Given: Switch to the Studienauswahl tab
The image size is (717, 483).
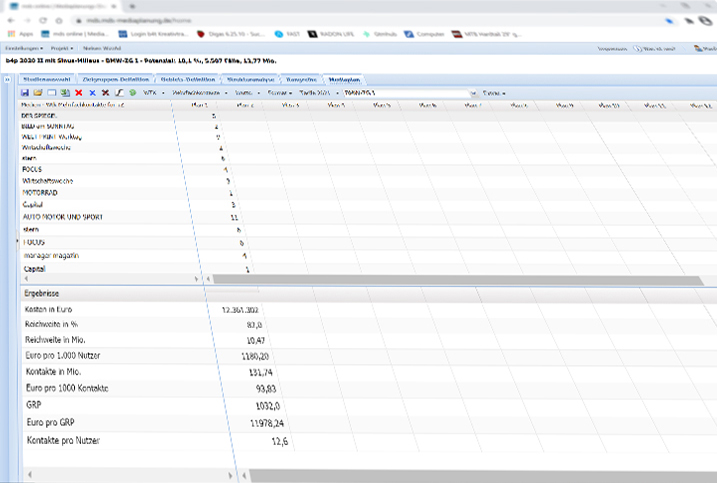Looking at the screenshot, I should [47, 80].
